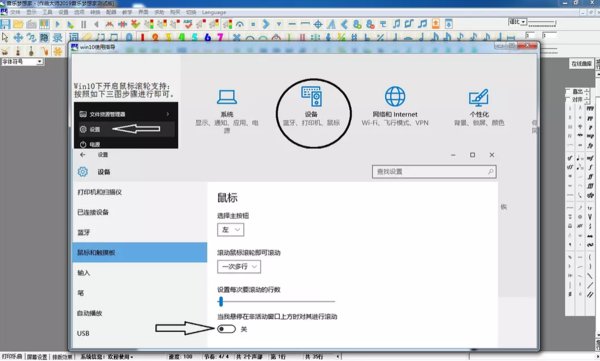Click the large blue left chevron icon
The height and width of the screenshot is (361, 600).
[344, 25]
